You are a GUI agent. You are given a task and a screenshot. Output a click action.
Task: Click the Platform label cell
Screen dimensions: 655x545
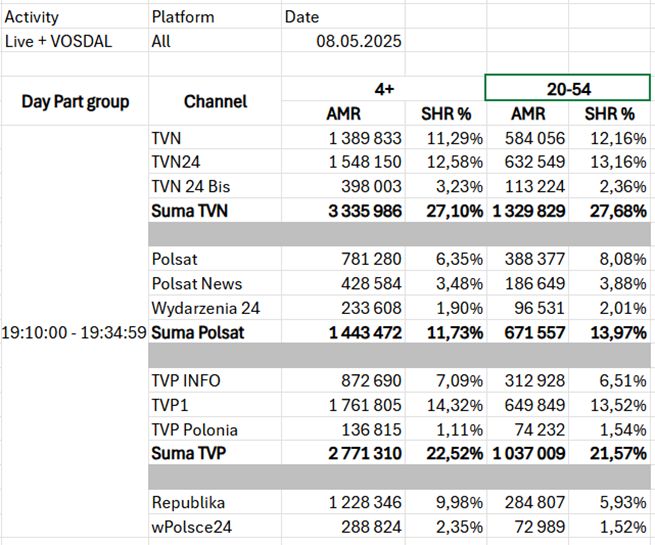(x=182, y=17)
